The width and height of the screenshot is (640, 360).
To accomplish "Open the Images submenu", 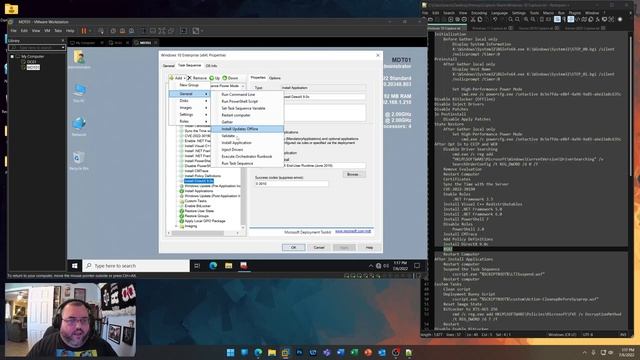I will (189, 108).
